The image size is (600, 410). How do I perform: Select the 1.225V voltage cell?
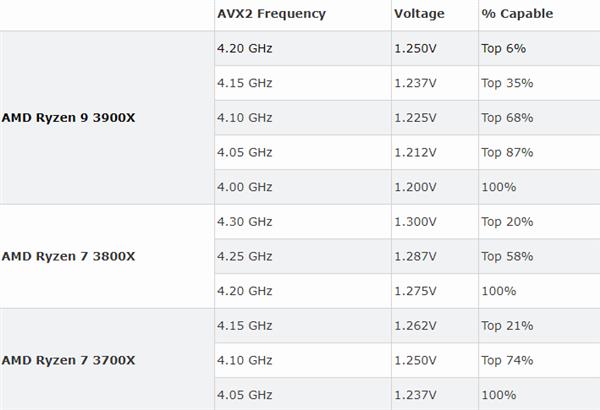point(415,118)
